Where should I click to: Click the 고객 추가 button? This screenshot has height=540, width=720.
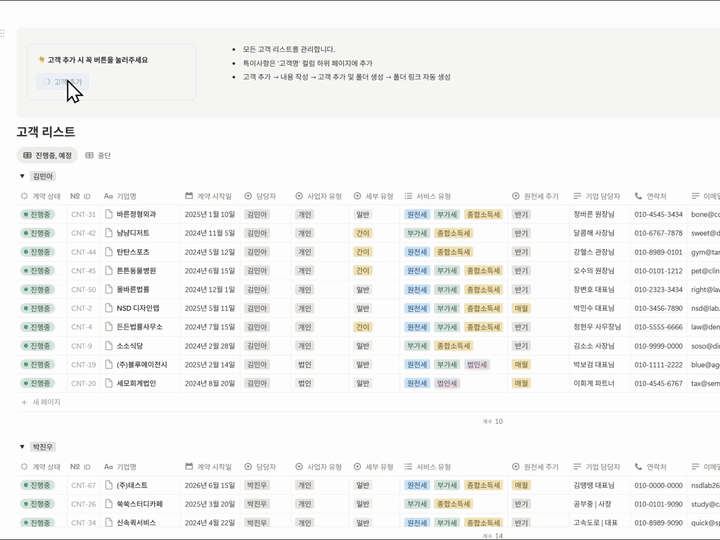pos(62,82)
